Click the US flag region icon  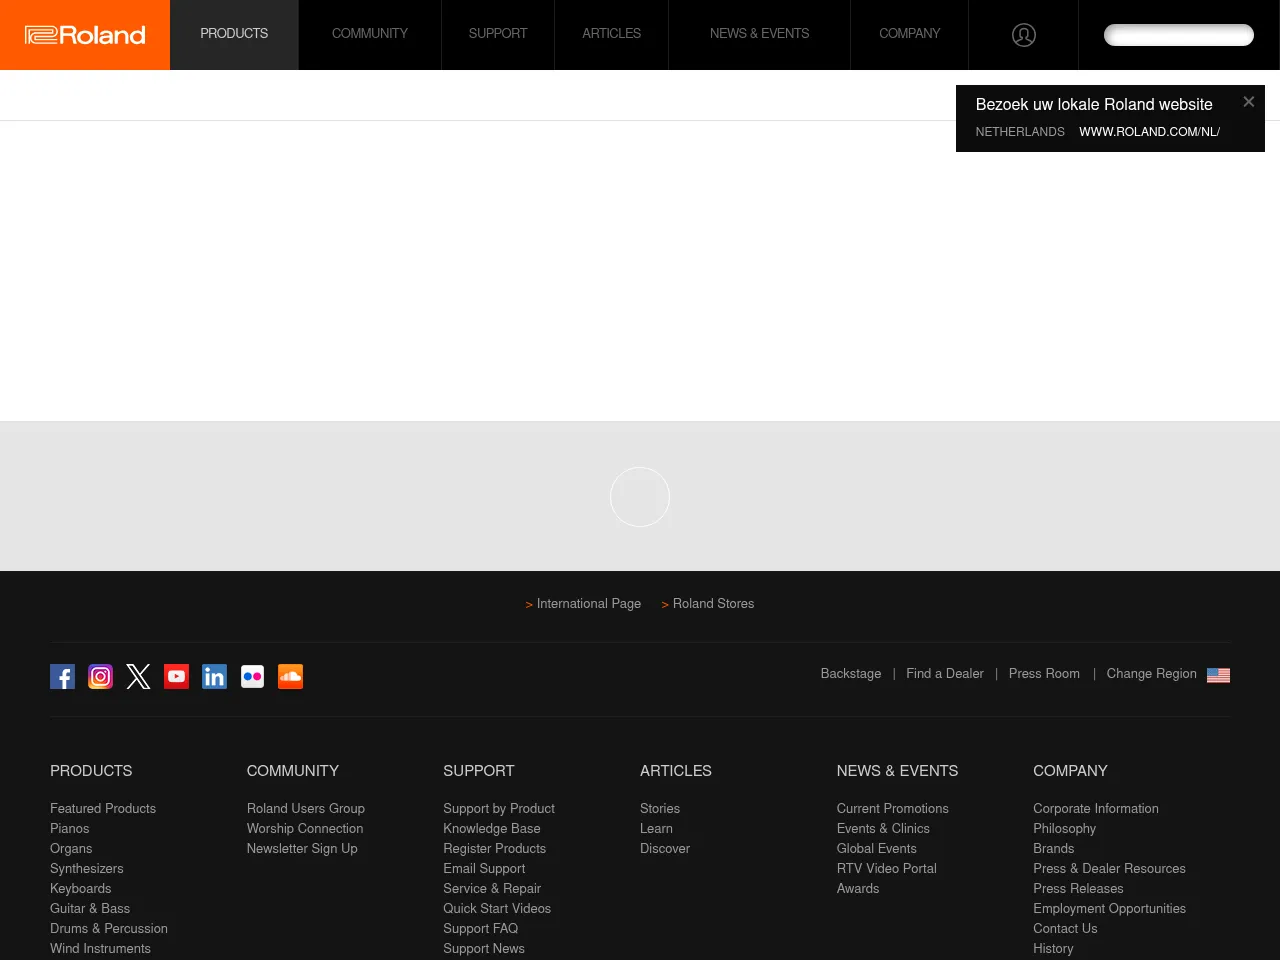click(x=1218, y=675)
